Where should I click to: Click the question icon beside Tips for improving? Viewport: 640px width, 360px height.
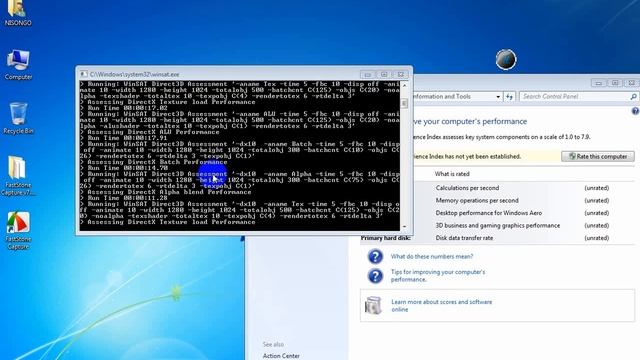click(375, 276)
